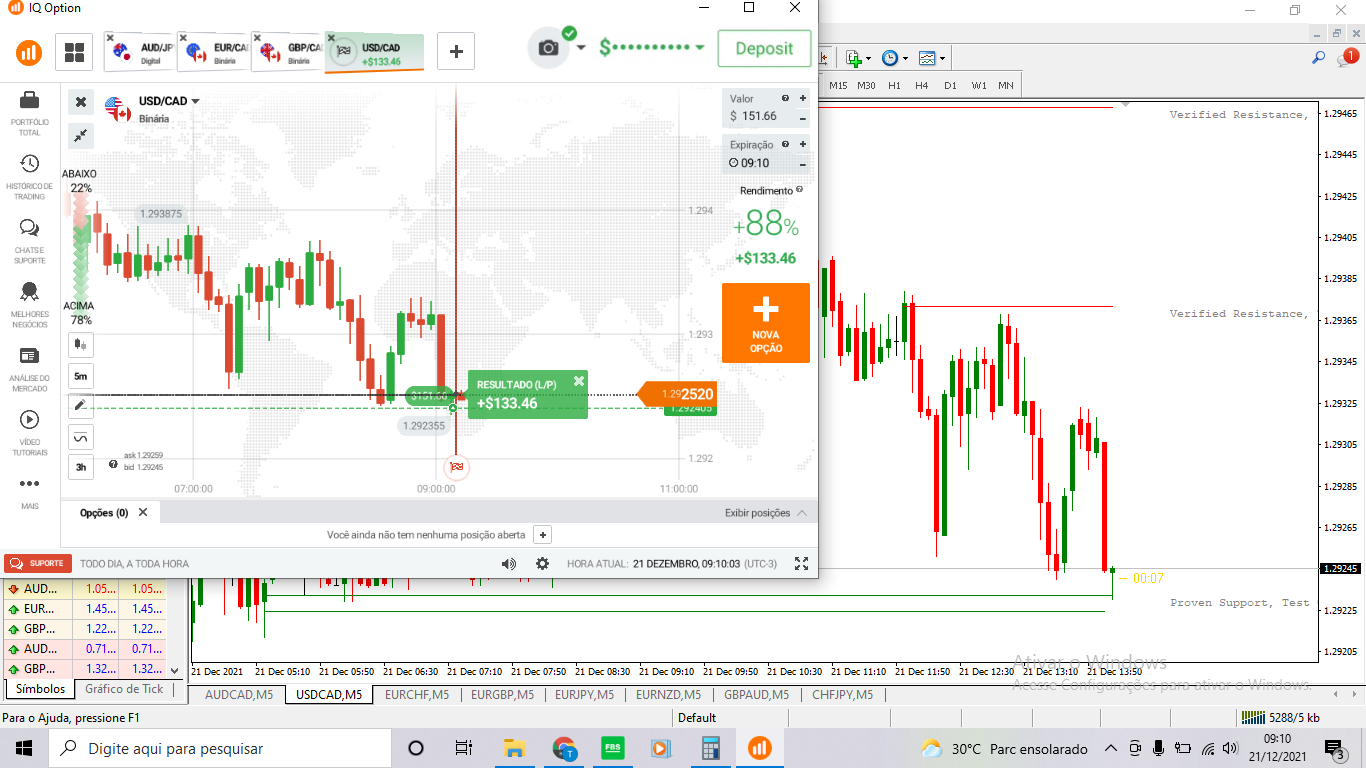Increase the Valor amount with plus
The height and width of the screenshot is (768, 1366).
tap(802, 98)
